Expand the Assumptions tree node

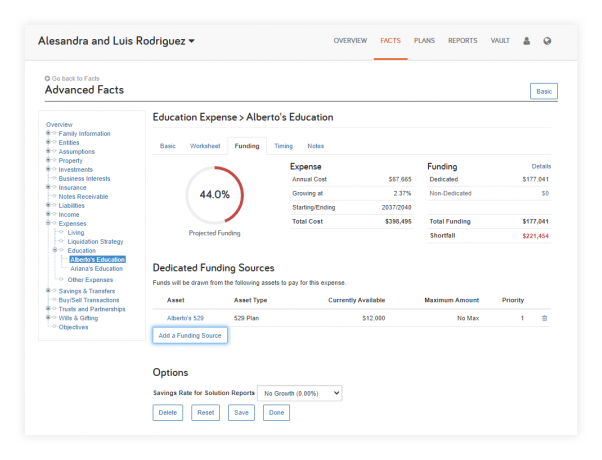click(x=48, y=151)
